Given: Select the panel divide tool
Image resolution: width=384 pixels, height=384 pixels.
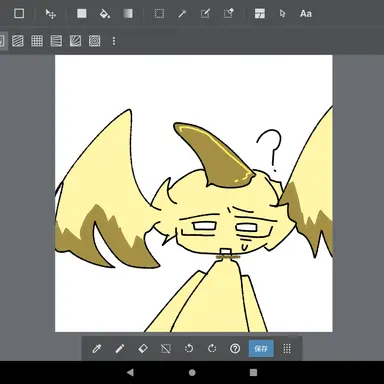Looking at the screenshot, I should click(x=260, y=14).
